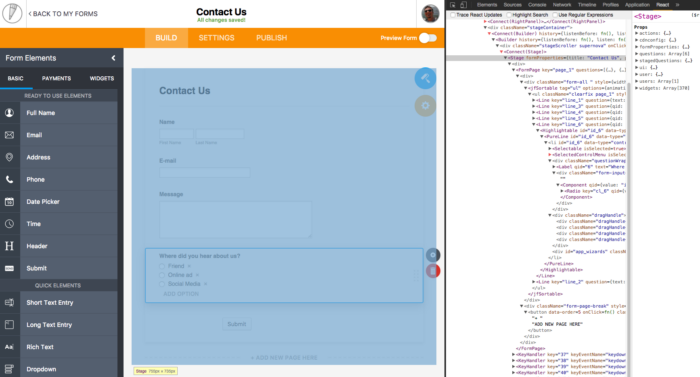Click the JotForm pencil logo
Screen dimensions: 700x377
tap(12, 13)
